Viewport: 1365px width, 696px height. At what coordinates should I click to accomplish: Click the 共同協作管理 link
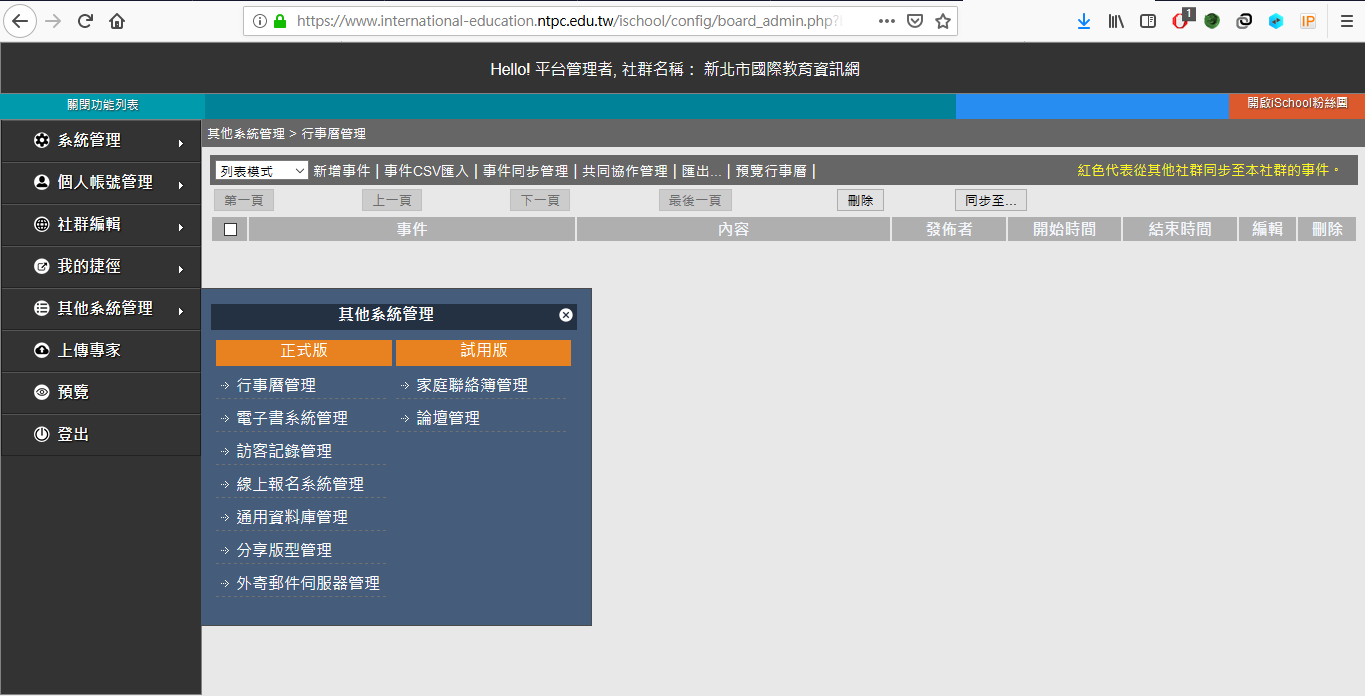coord(625,171)
